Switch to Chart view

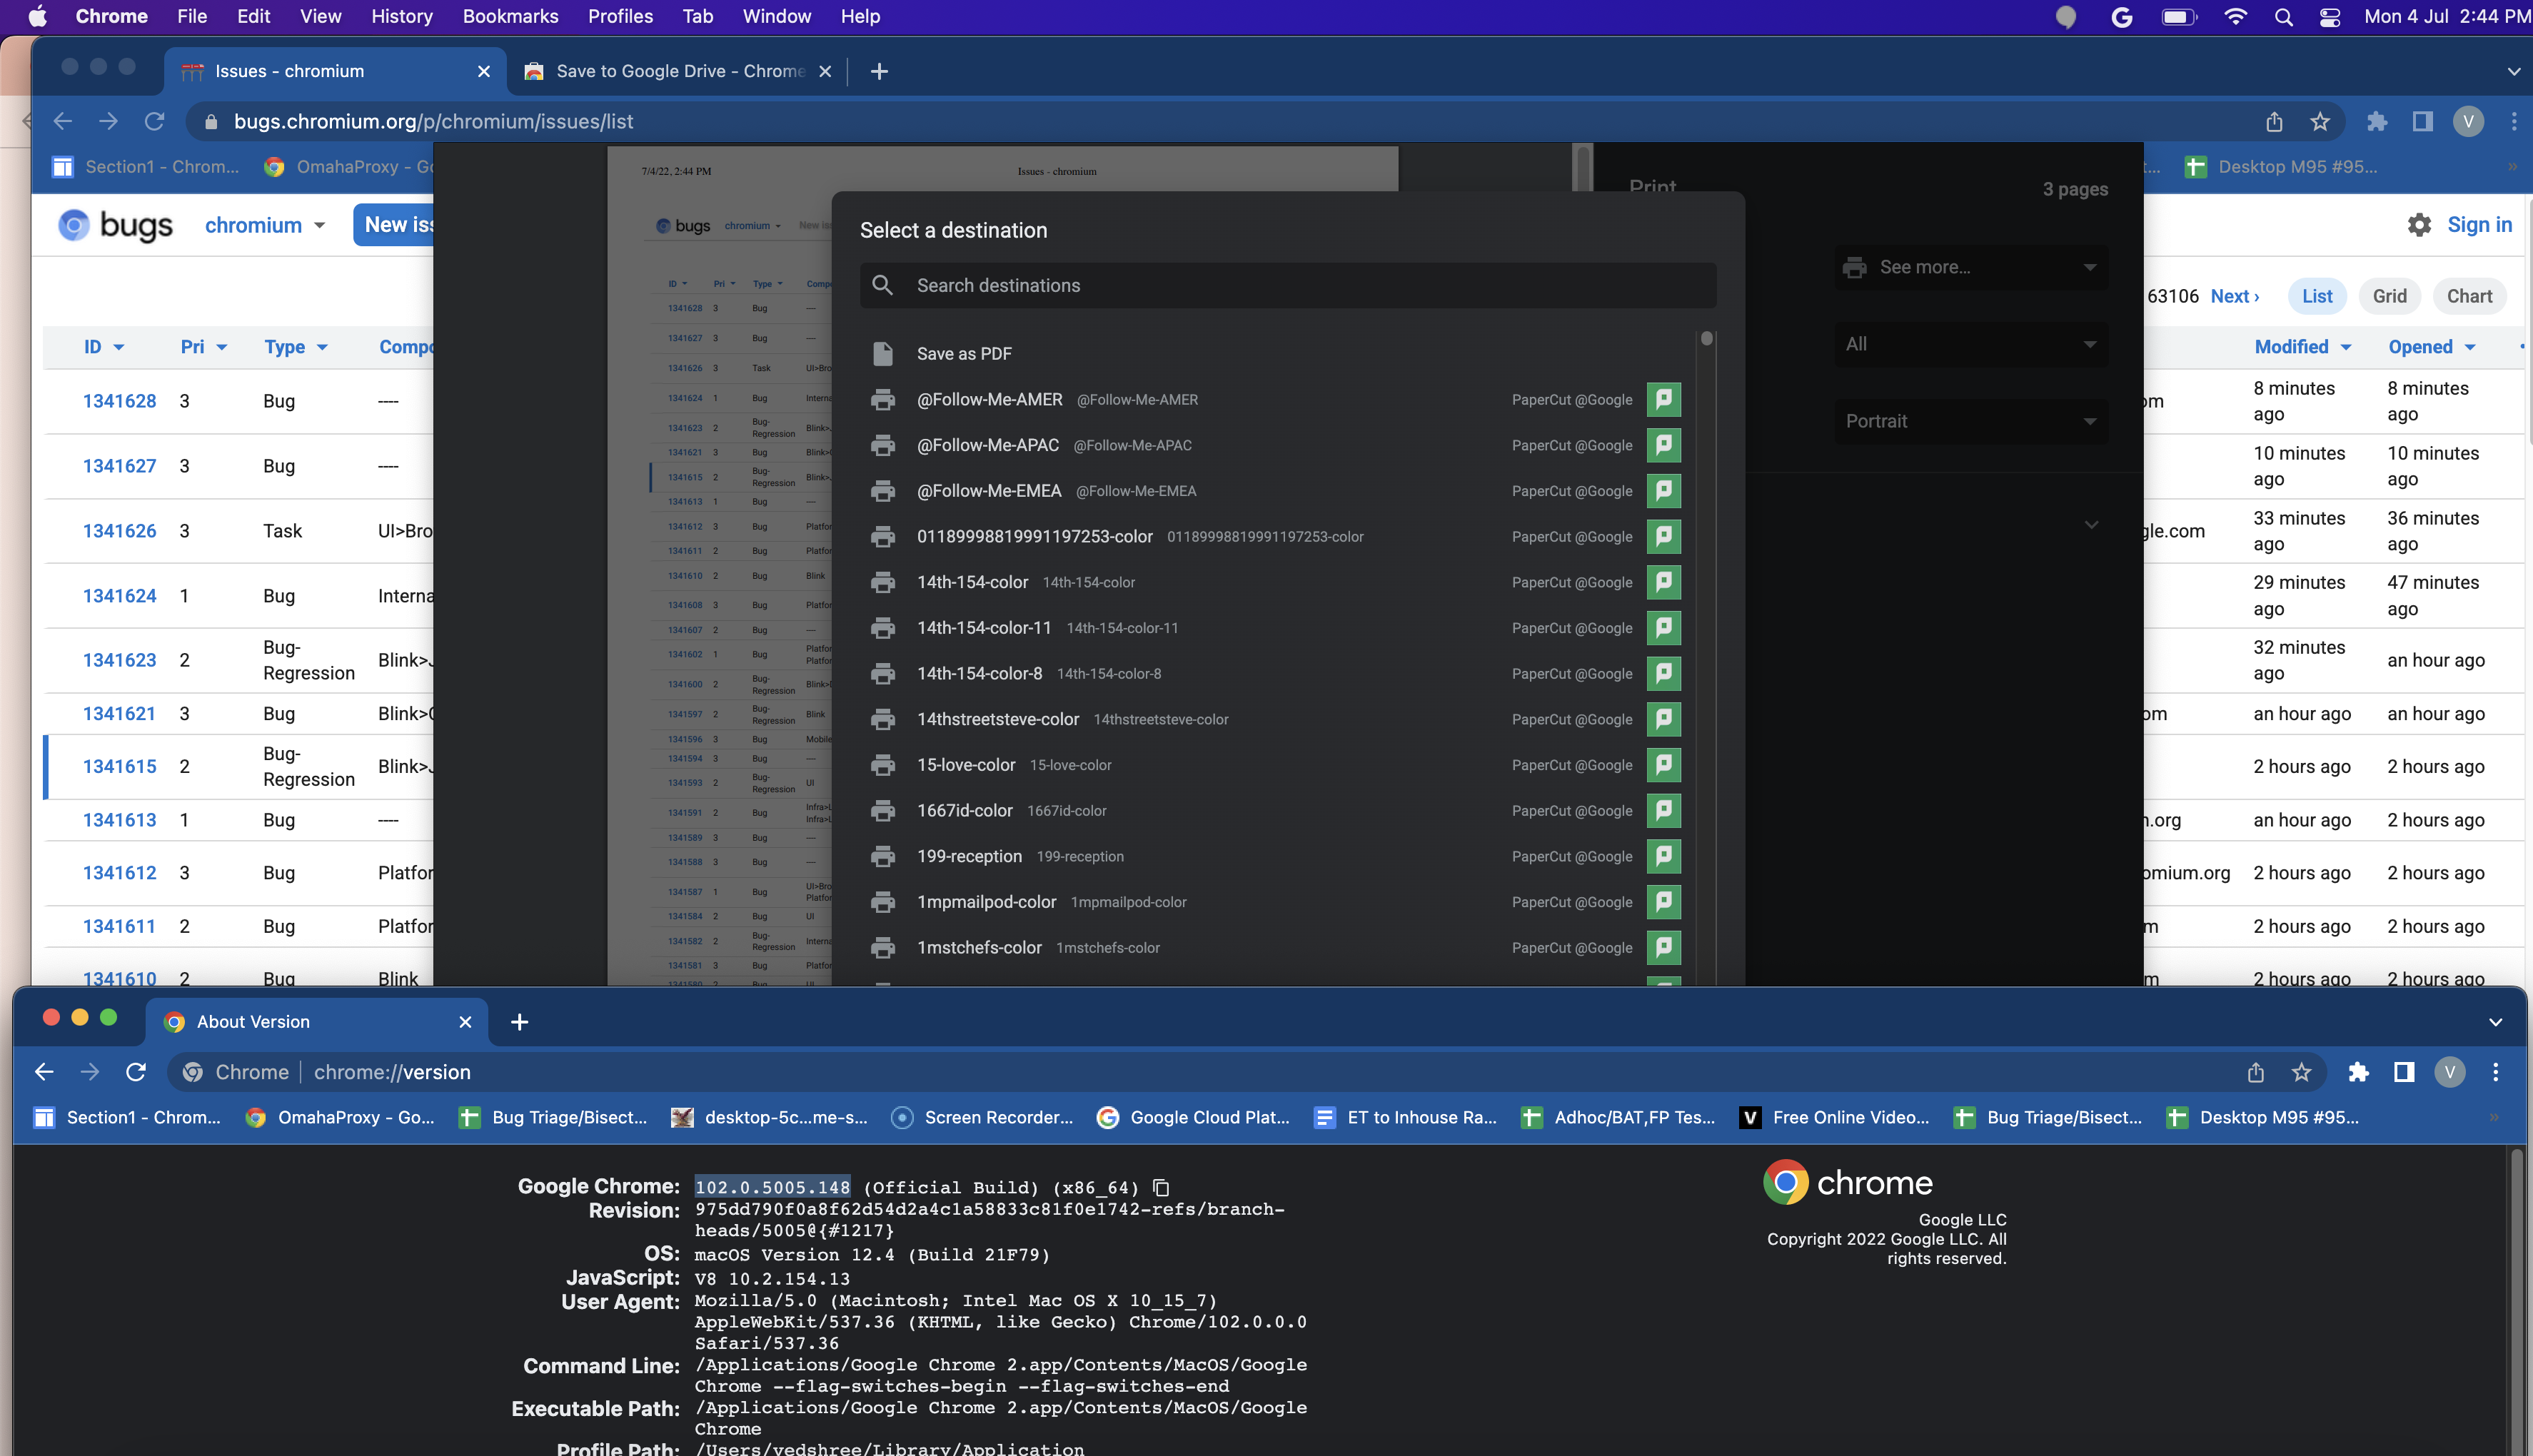coord(2469,296)
